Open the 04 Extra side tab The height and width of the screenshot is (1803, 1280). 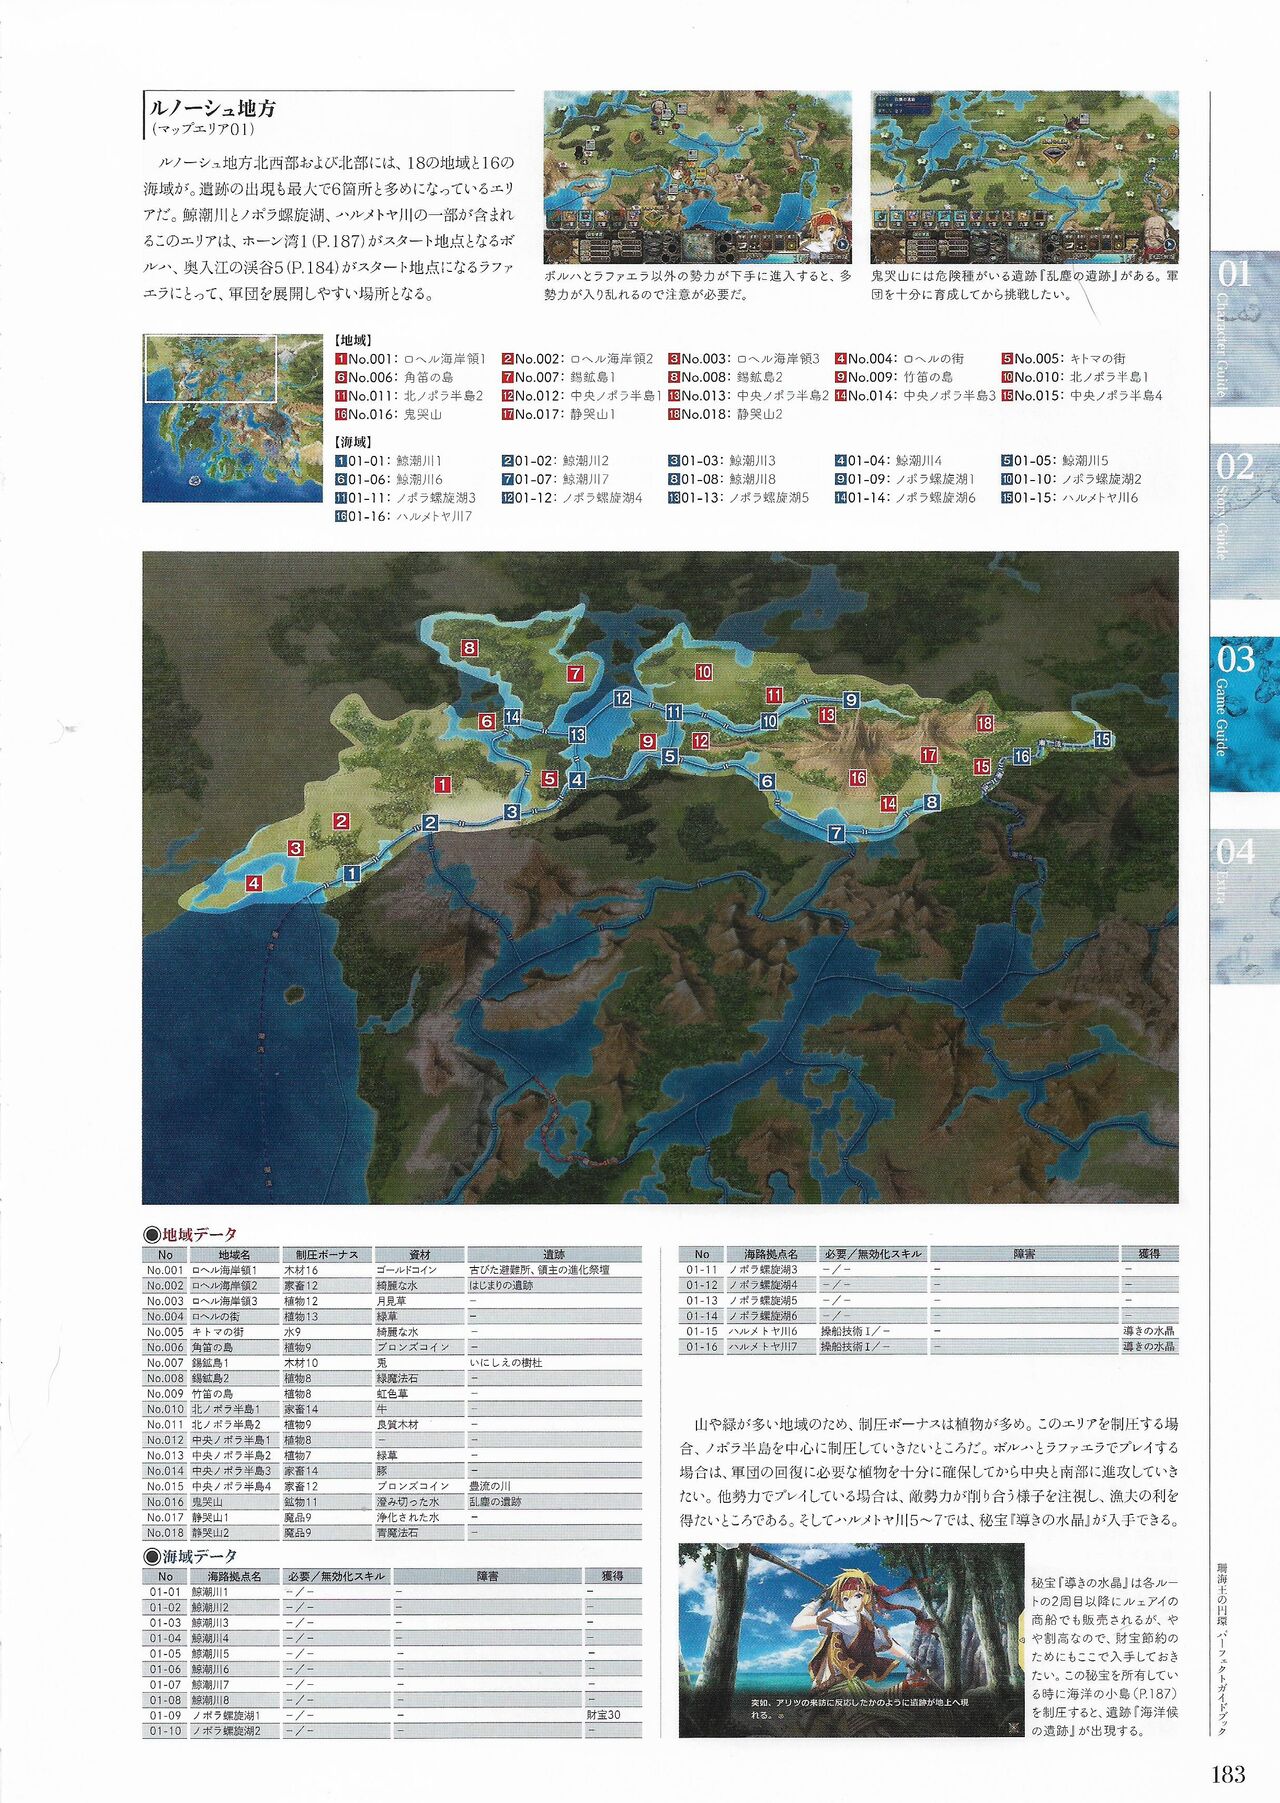pyautogui.click(x=1245, y=907)
